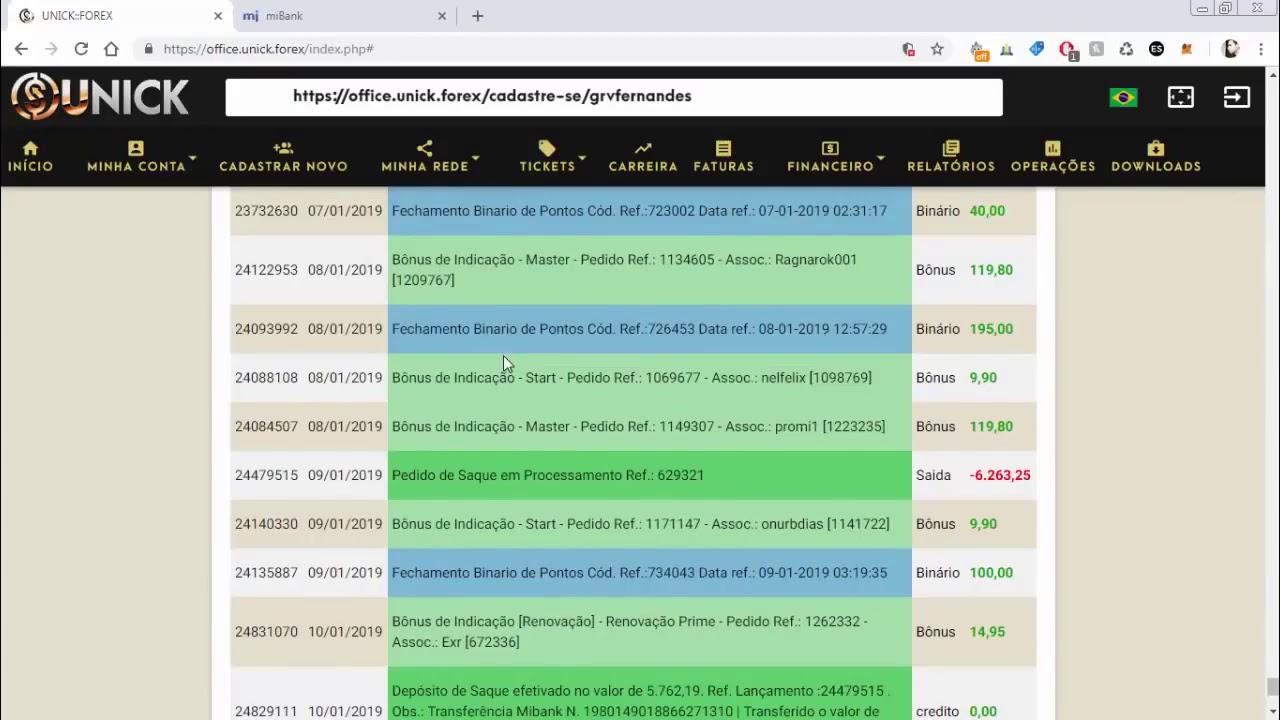Close the UNICK::FOREX tab
Screen dimensions: 1280x720
tap(218, 16)
